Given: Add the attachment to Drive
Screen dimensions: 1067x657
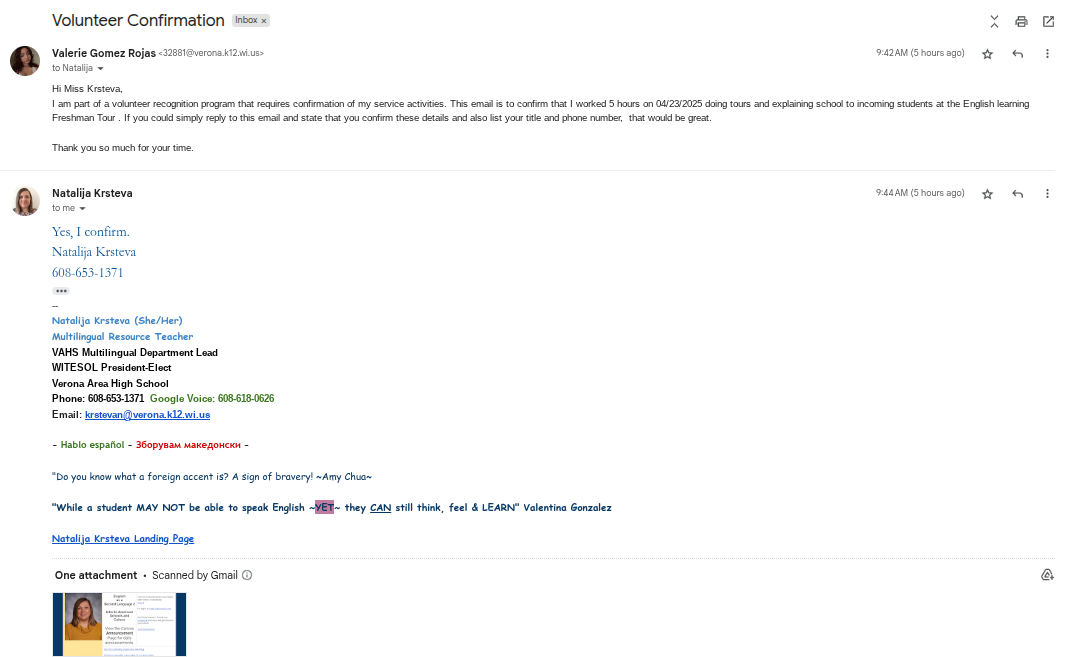Looking at the screenshot, I should point(1047,575).
